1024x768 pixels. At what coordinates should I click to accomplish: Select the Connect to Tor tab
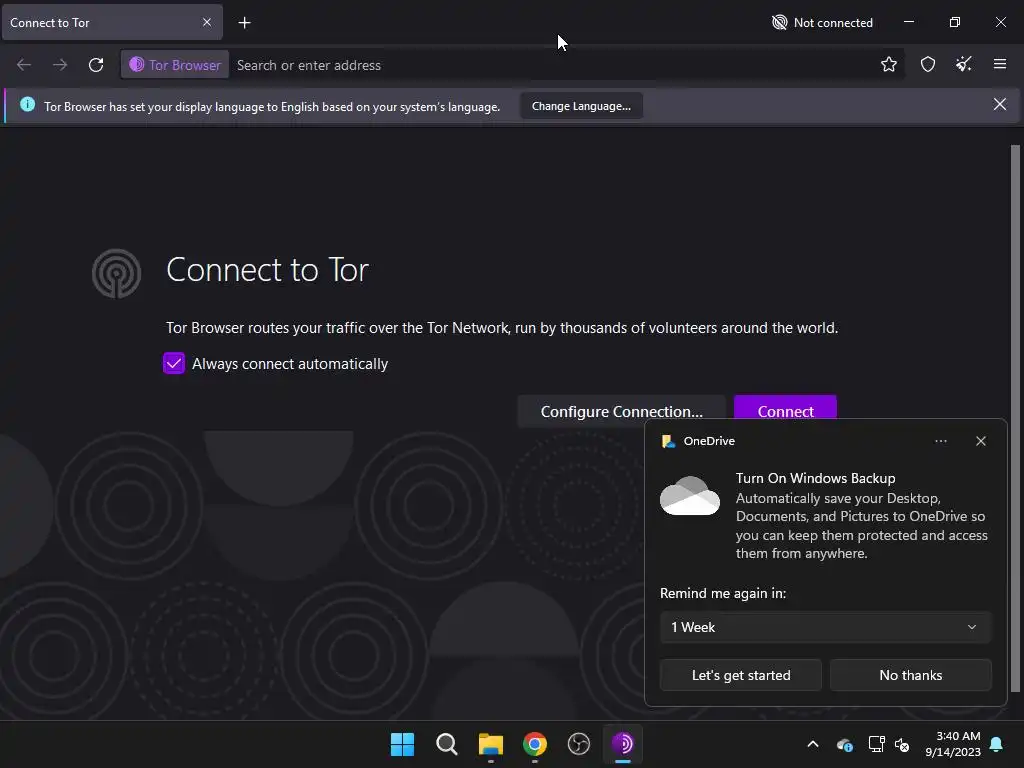[112, 22]
